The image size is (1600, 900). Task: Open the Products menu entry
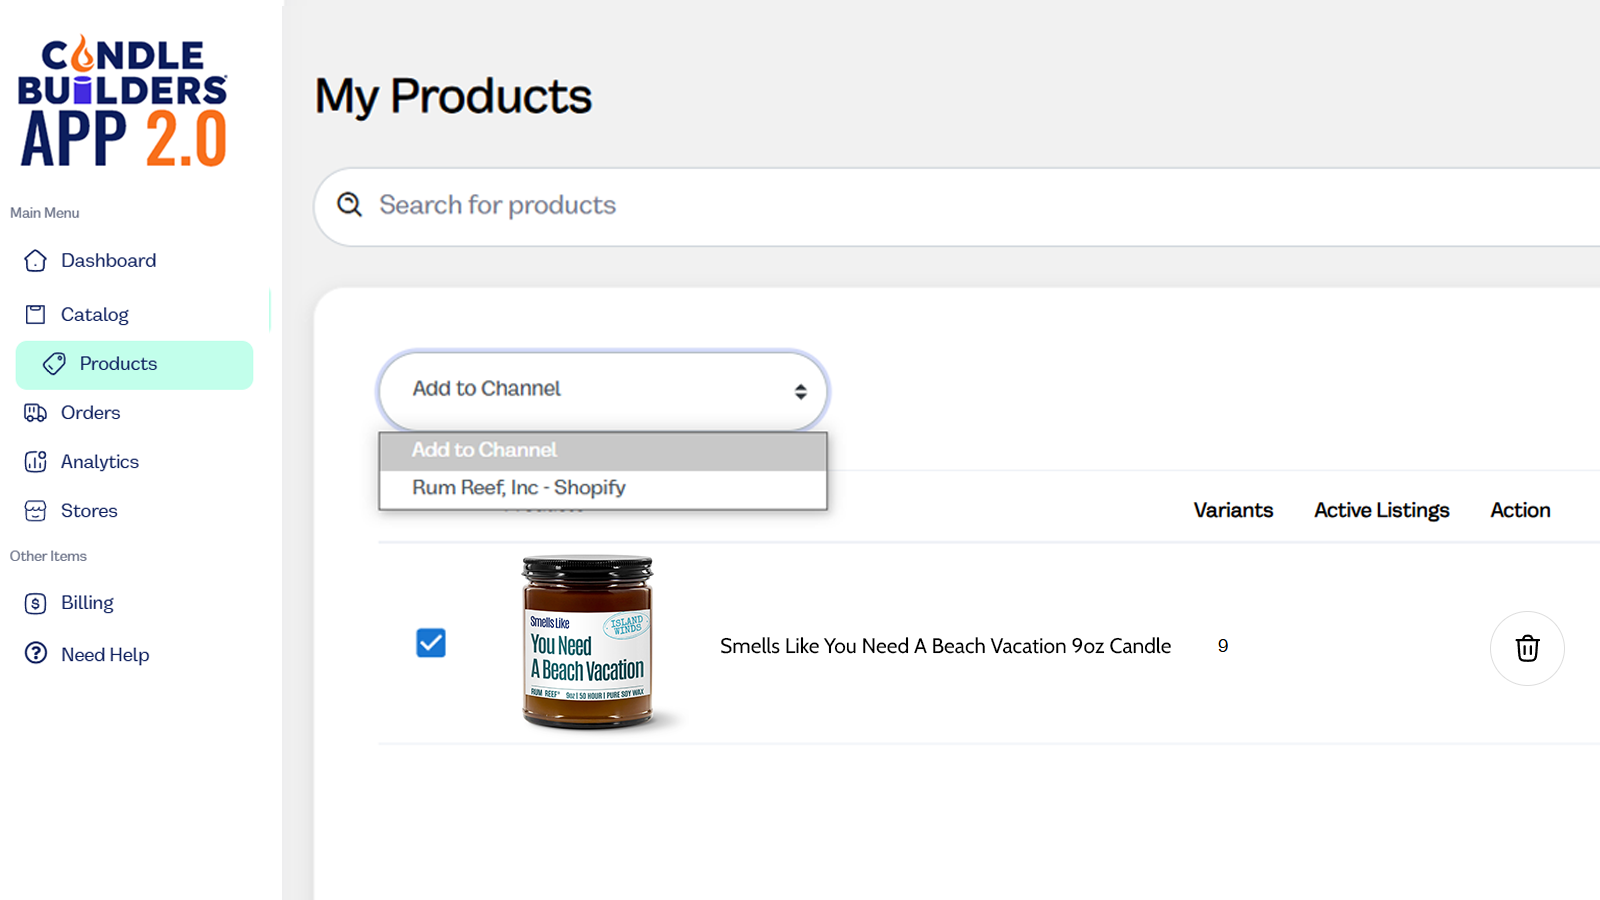coord(117,363)
